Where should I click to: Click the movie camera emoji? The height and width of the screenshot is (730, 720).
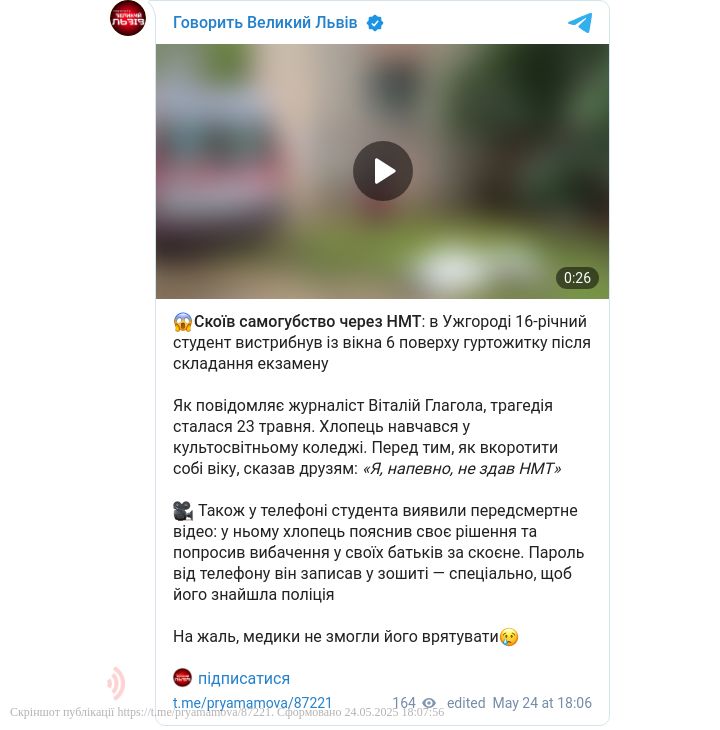tap(182, 511)
